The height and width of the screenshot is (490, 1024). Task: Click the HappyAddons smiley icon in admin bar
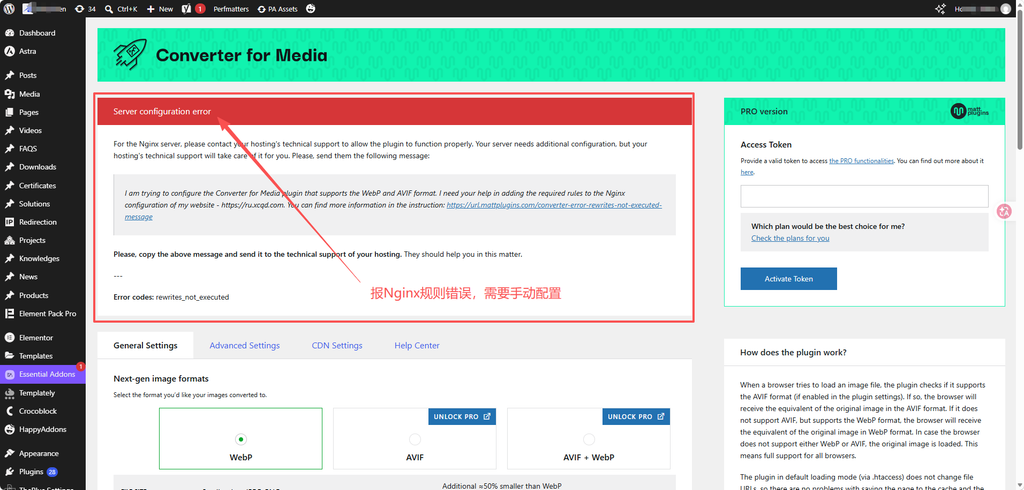(x=311, y=9)
